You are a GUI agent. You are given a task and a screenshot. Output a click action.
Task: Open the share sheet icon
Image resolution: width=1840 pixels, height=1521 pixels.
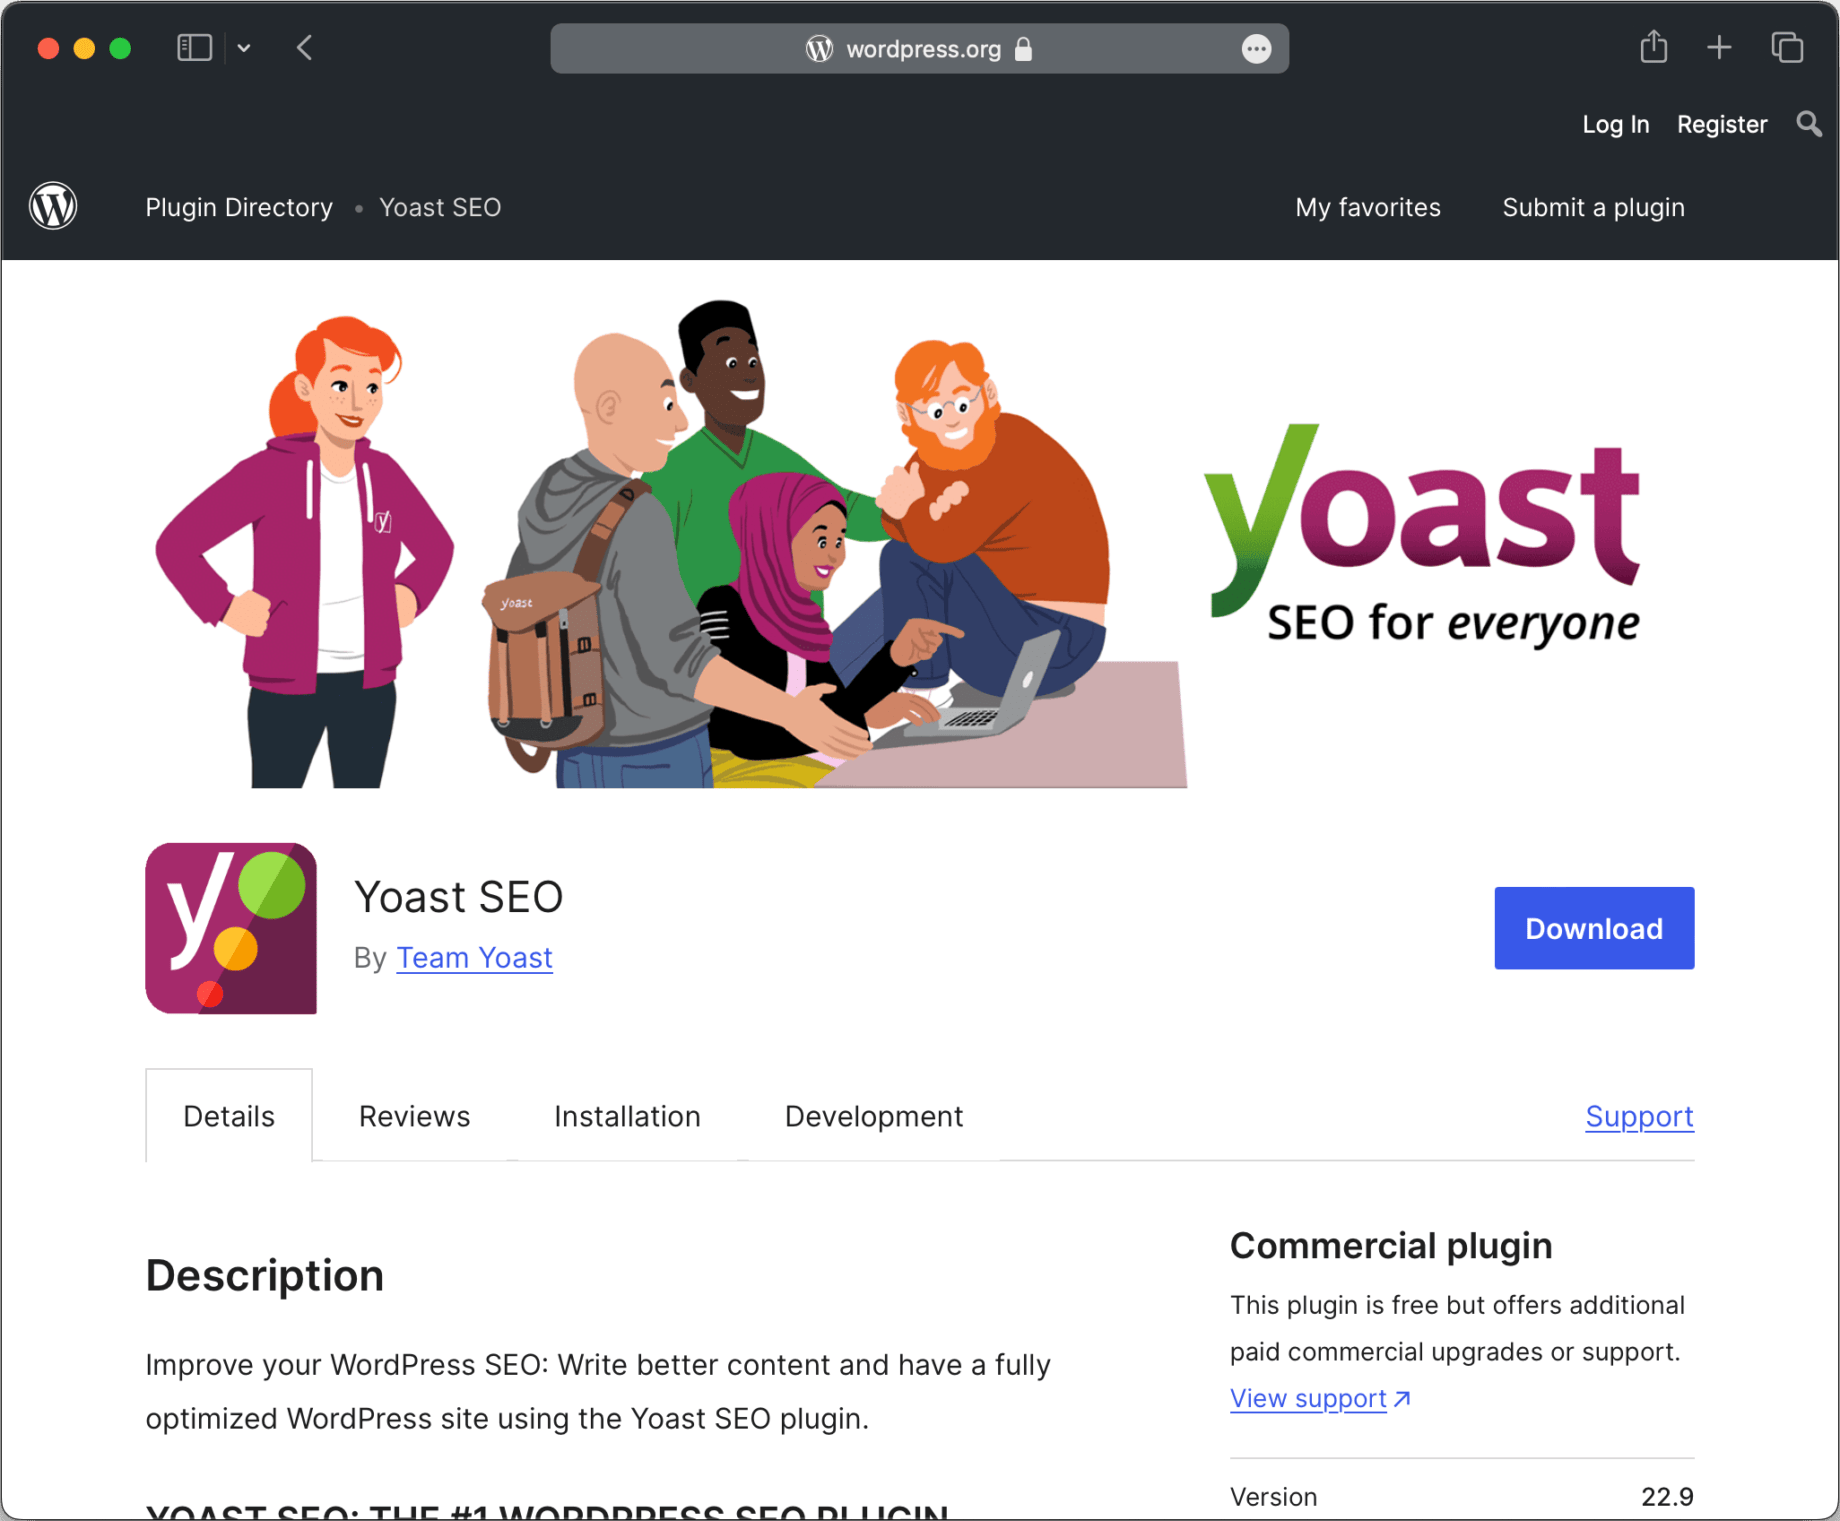coord(1654,47)
